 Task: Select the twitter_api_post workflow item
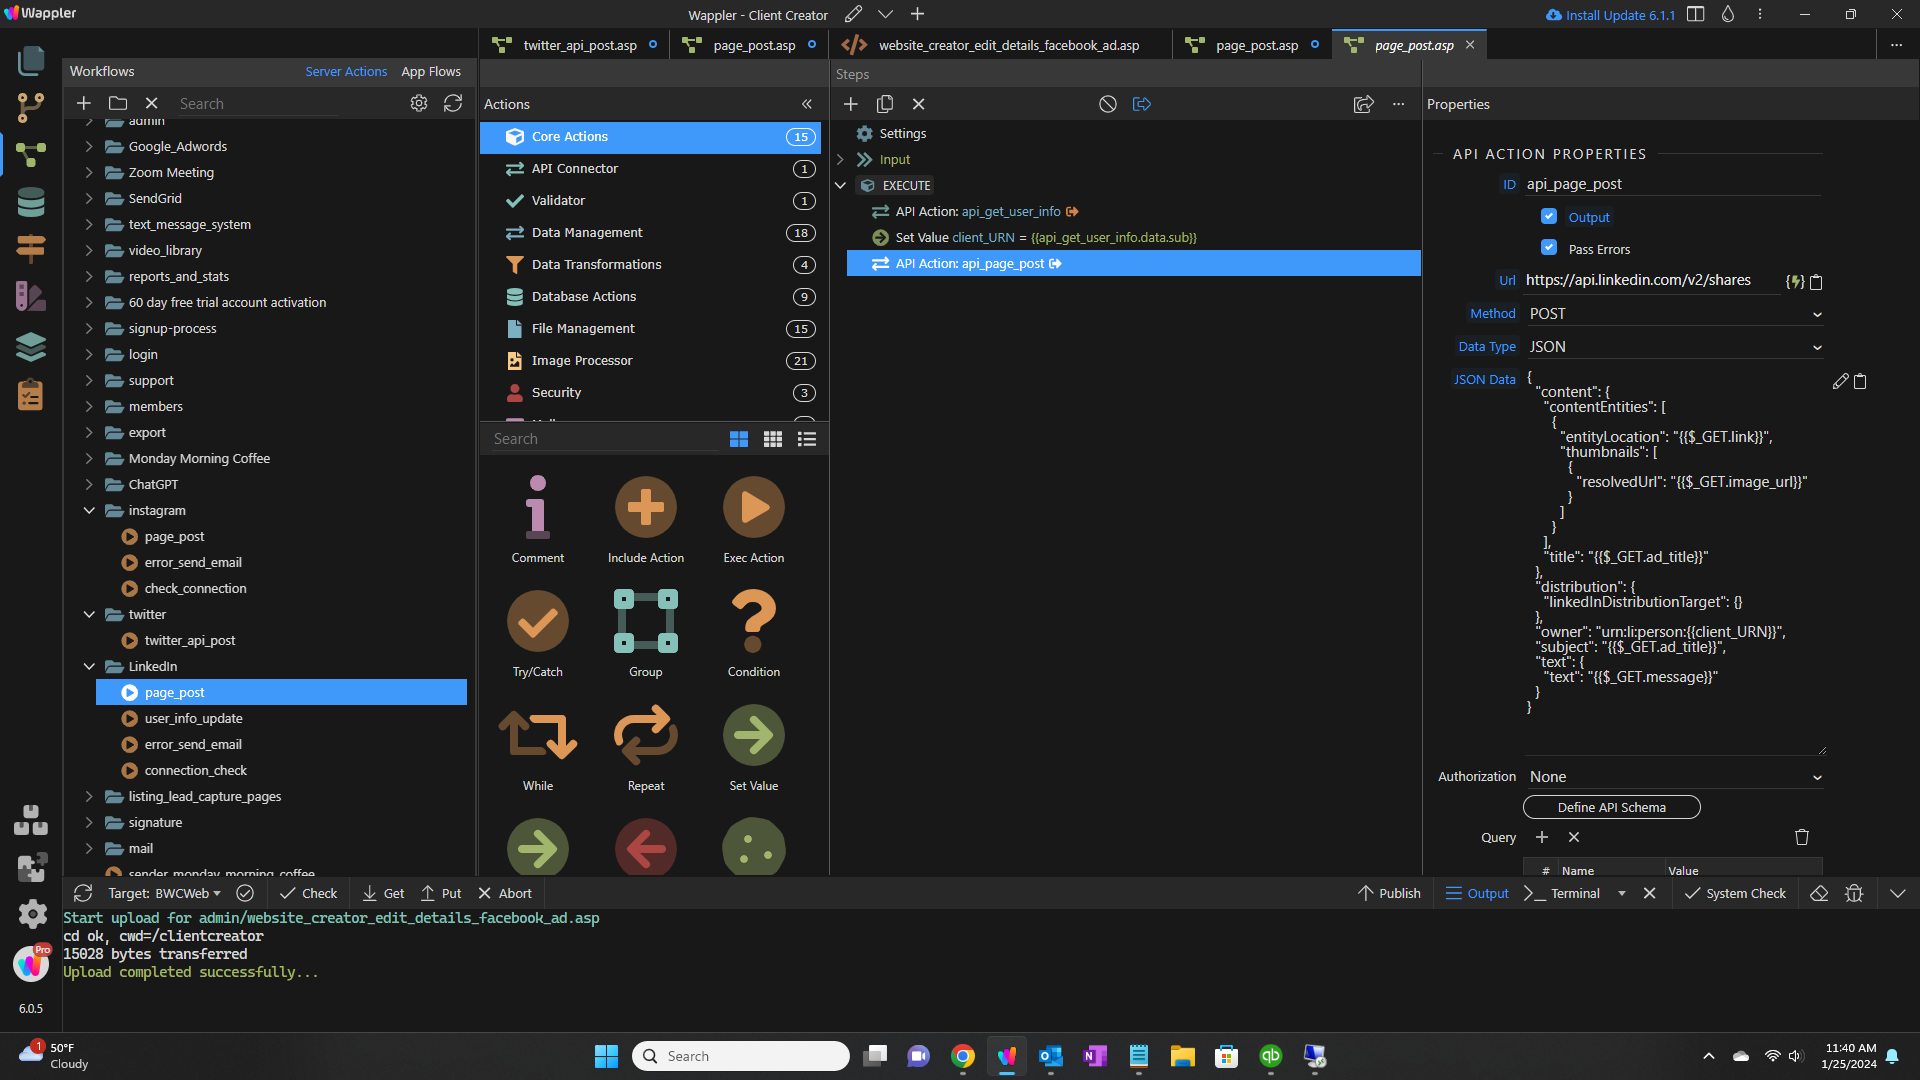point(190,640)
